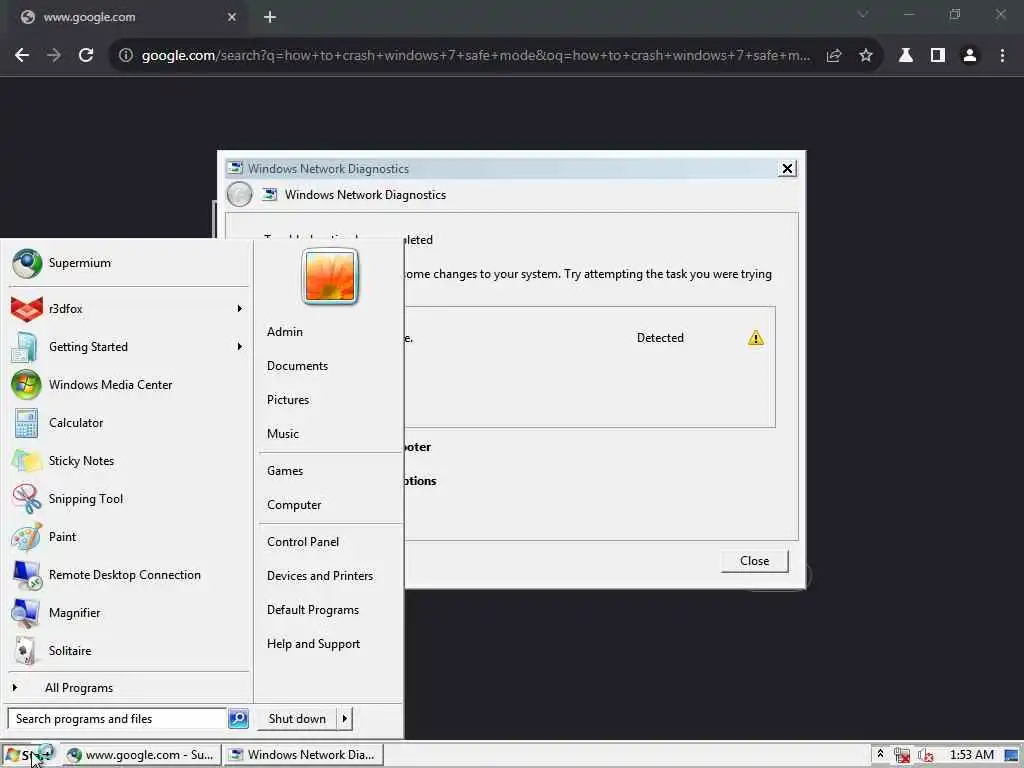Close the Windows Network Diagnostics window with X
This screenshot has height=768, width=1024.
click(787, 168)
